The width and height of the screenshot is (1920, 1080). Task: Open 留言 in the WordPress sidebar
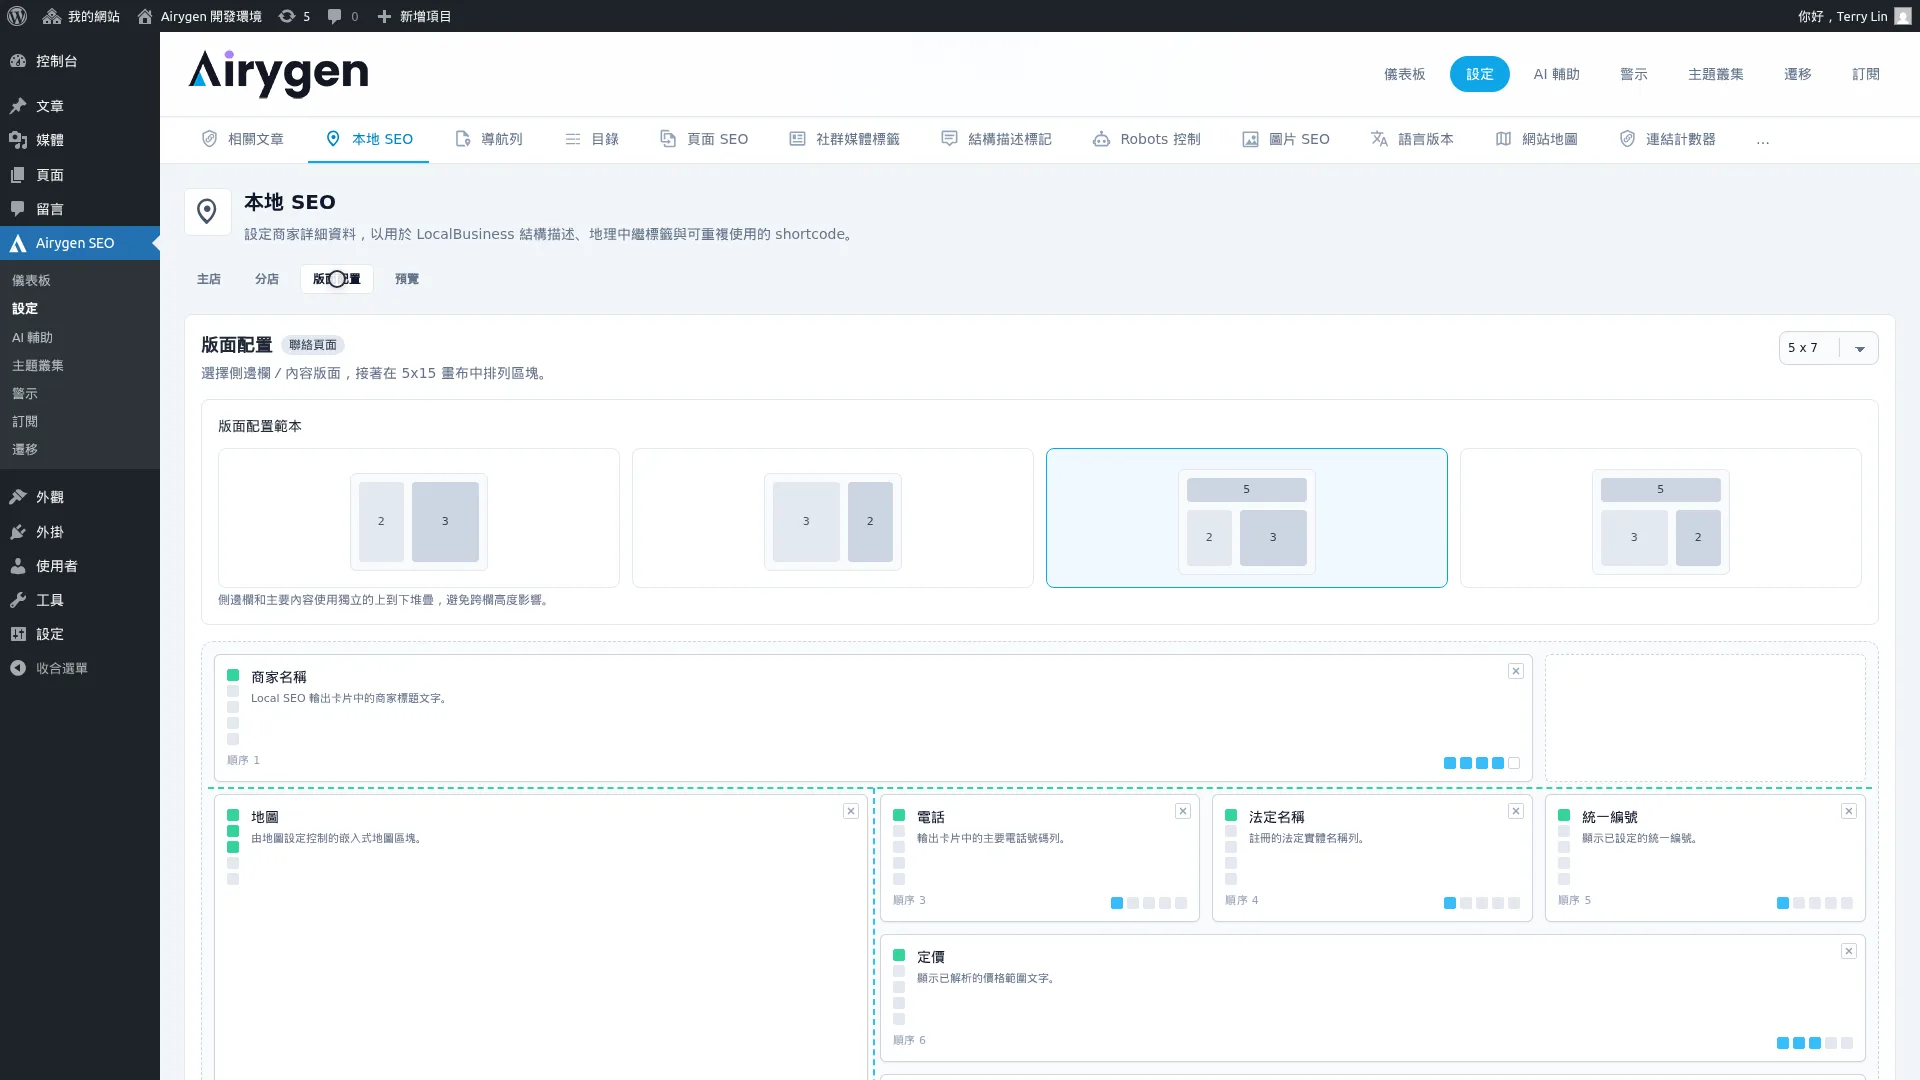[x=80, y=209]
